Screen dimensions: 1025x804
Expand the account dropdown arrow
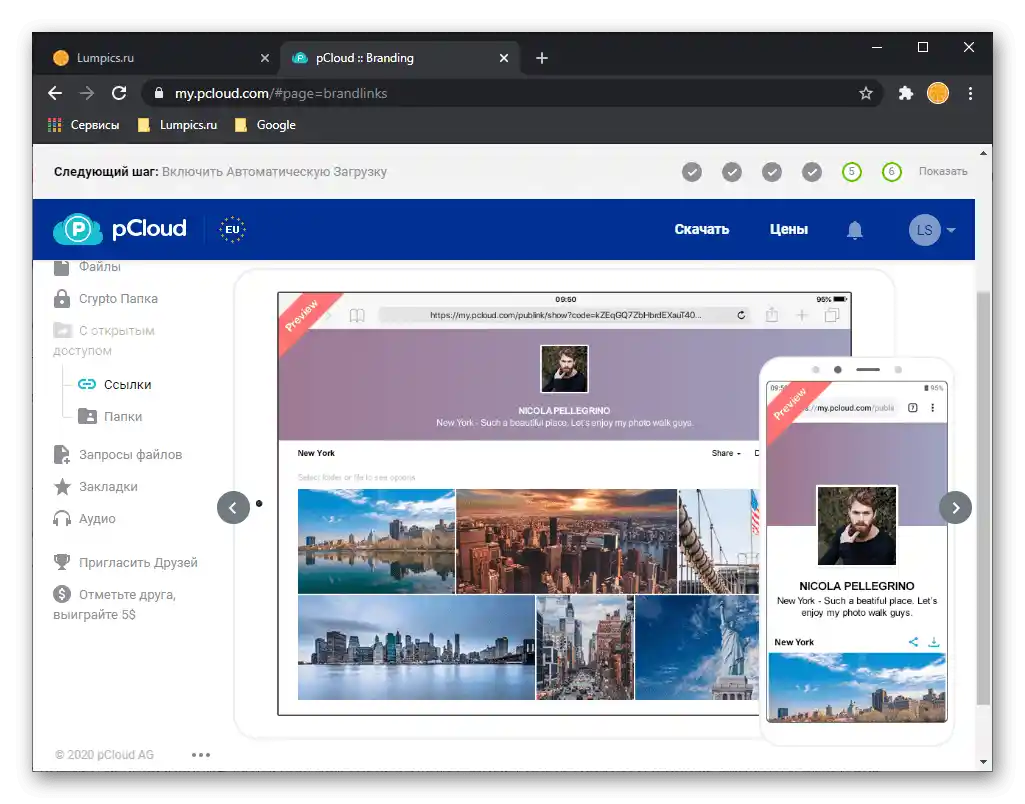(x=951, y=230)
